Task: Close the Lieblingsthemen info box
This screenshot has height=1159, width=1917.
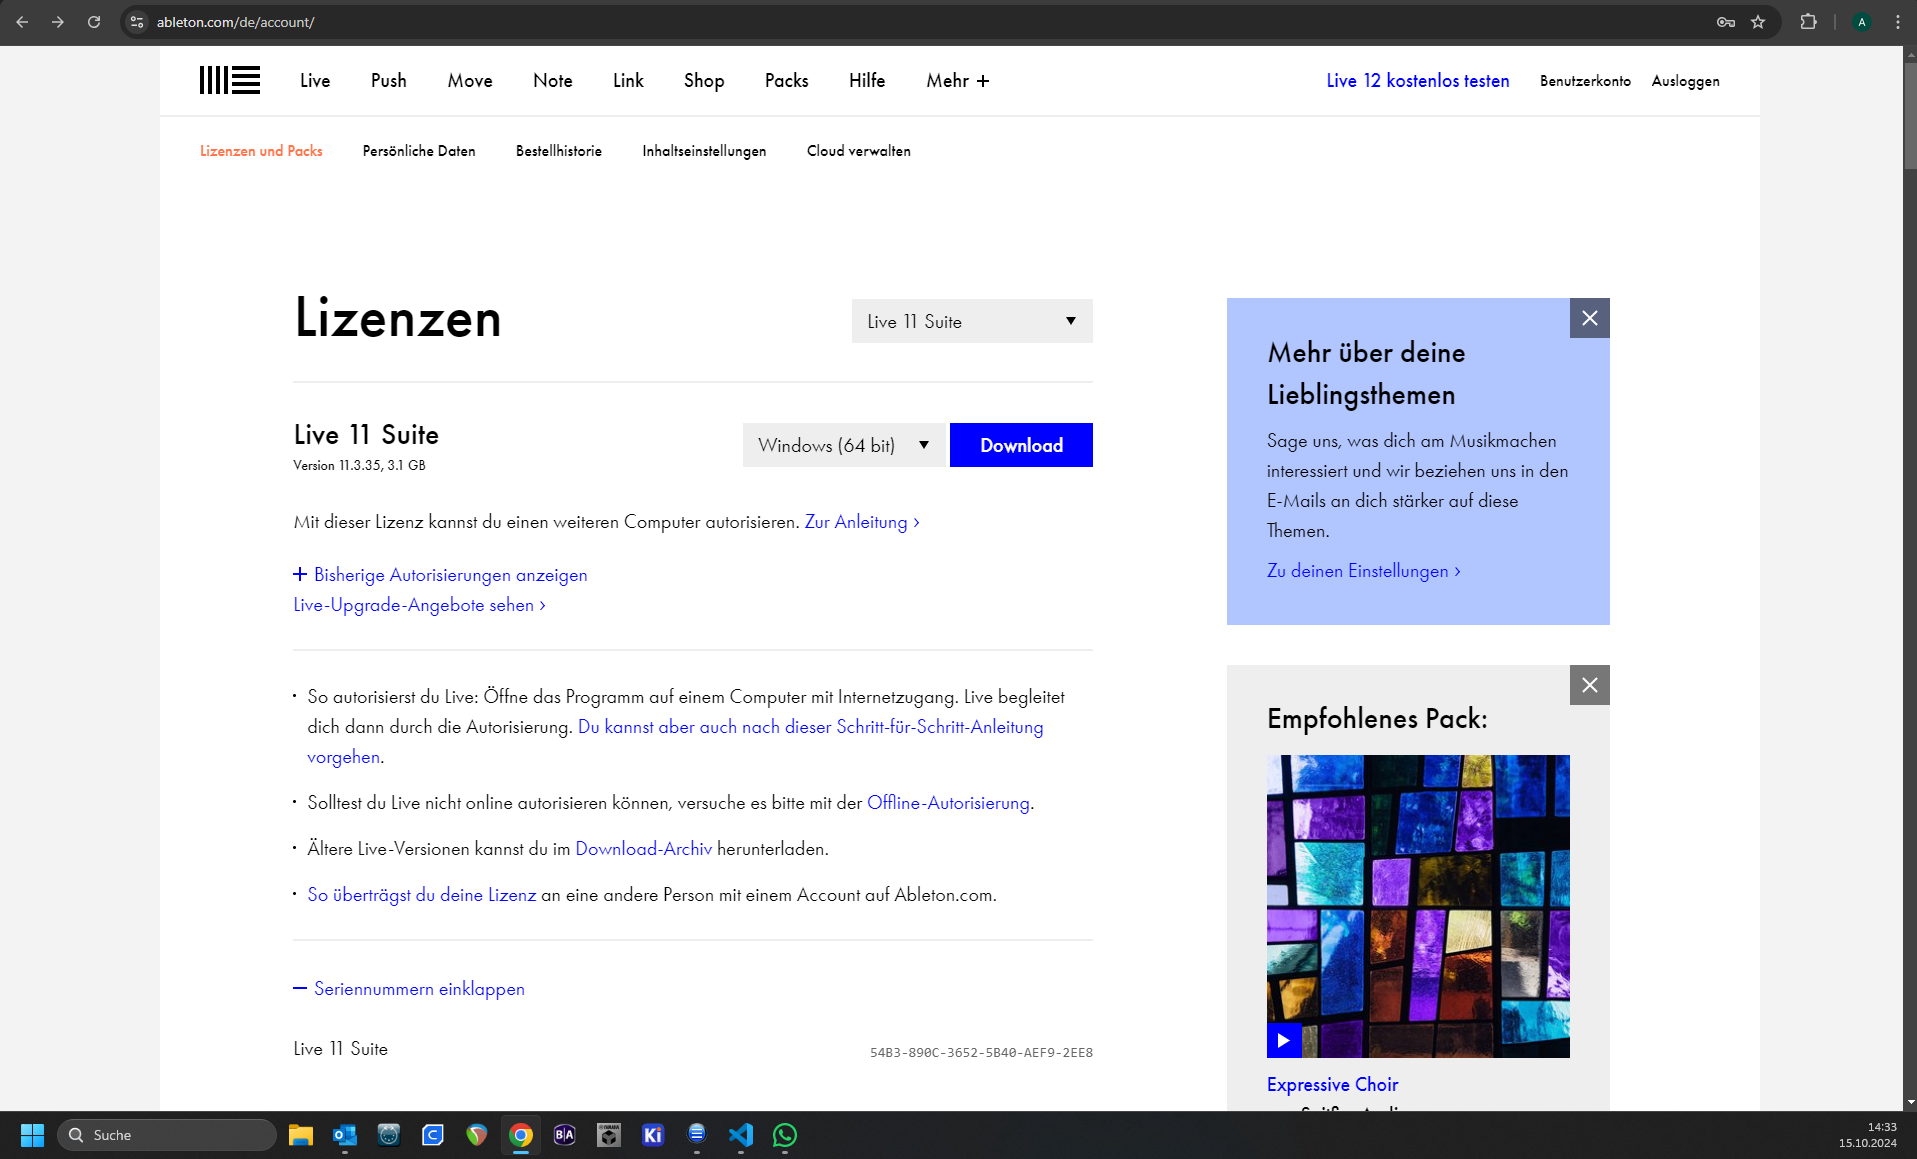Action: click(x=1590, y=318)
